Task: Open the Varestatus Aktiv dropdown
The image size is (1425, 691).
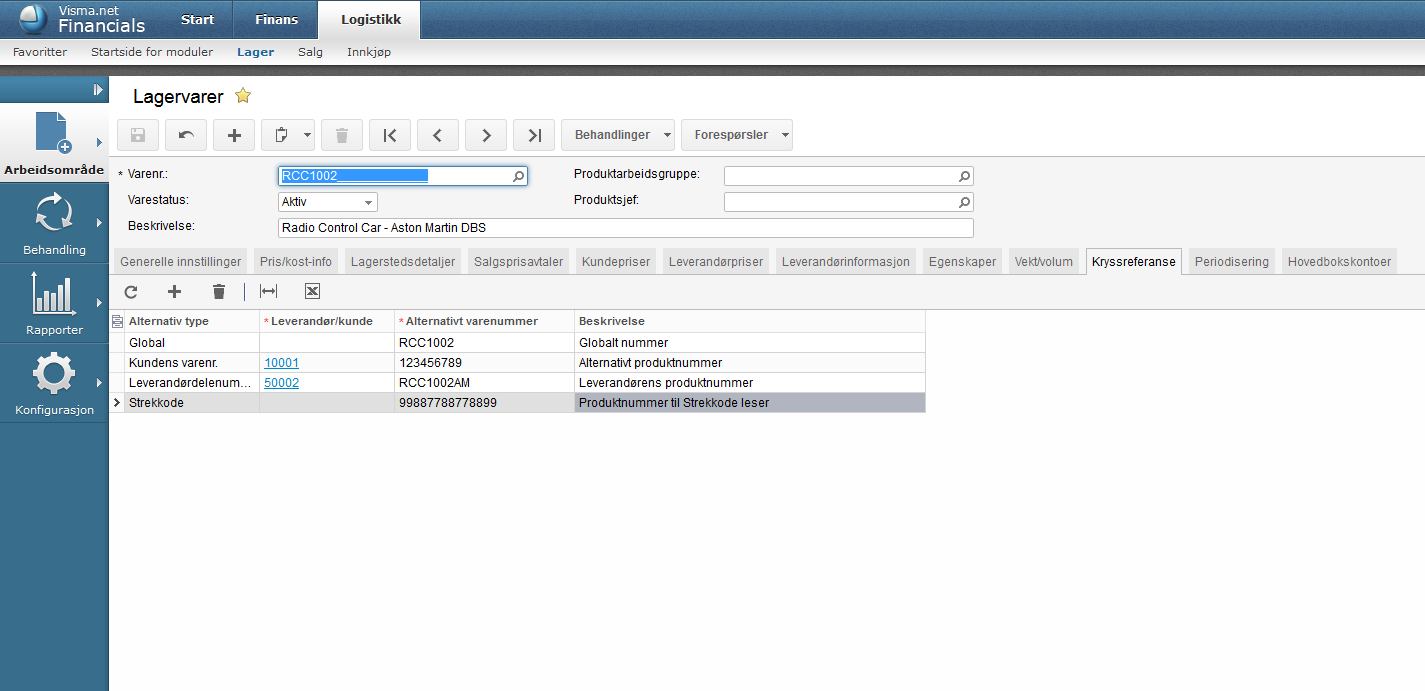Action: (x=328, y=202)
